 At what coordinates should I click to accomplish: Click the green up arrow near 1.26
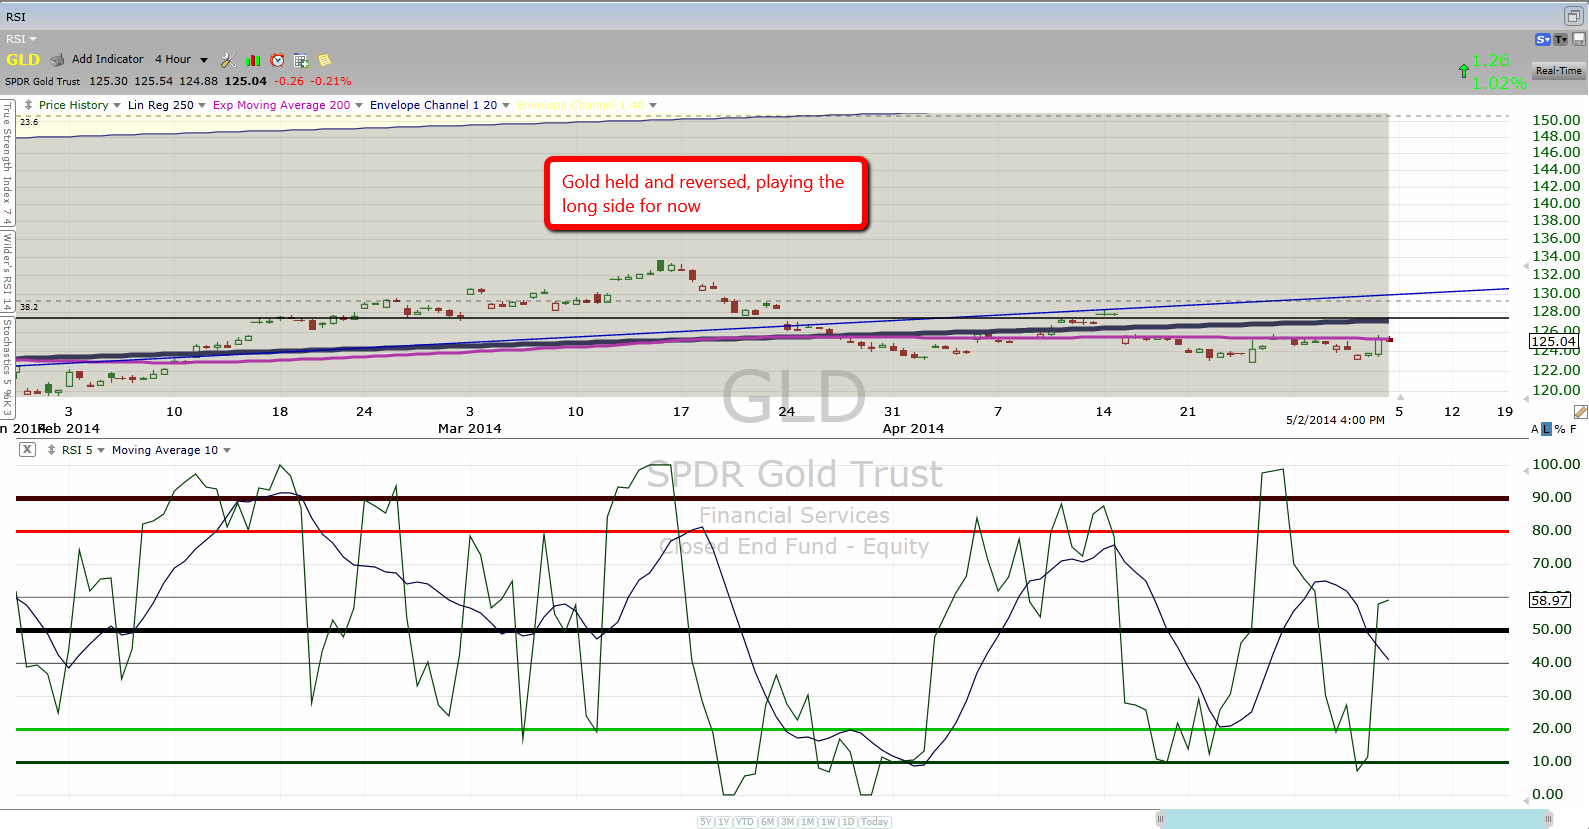click(x=1464, y=71)
